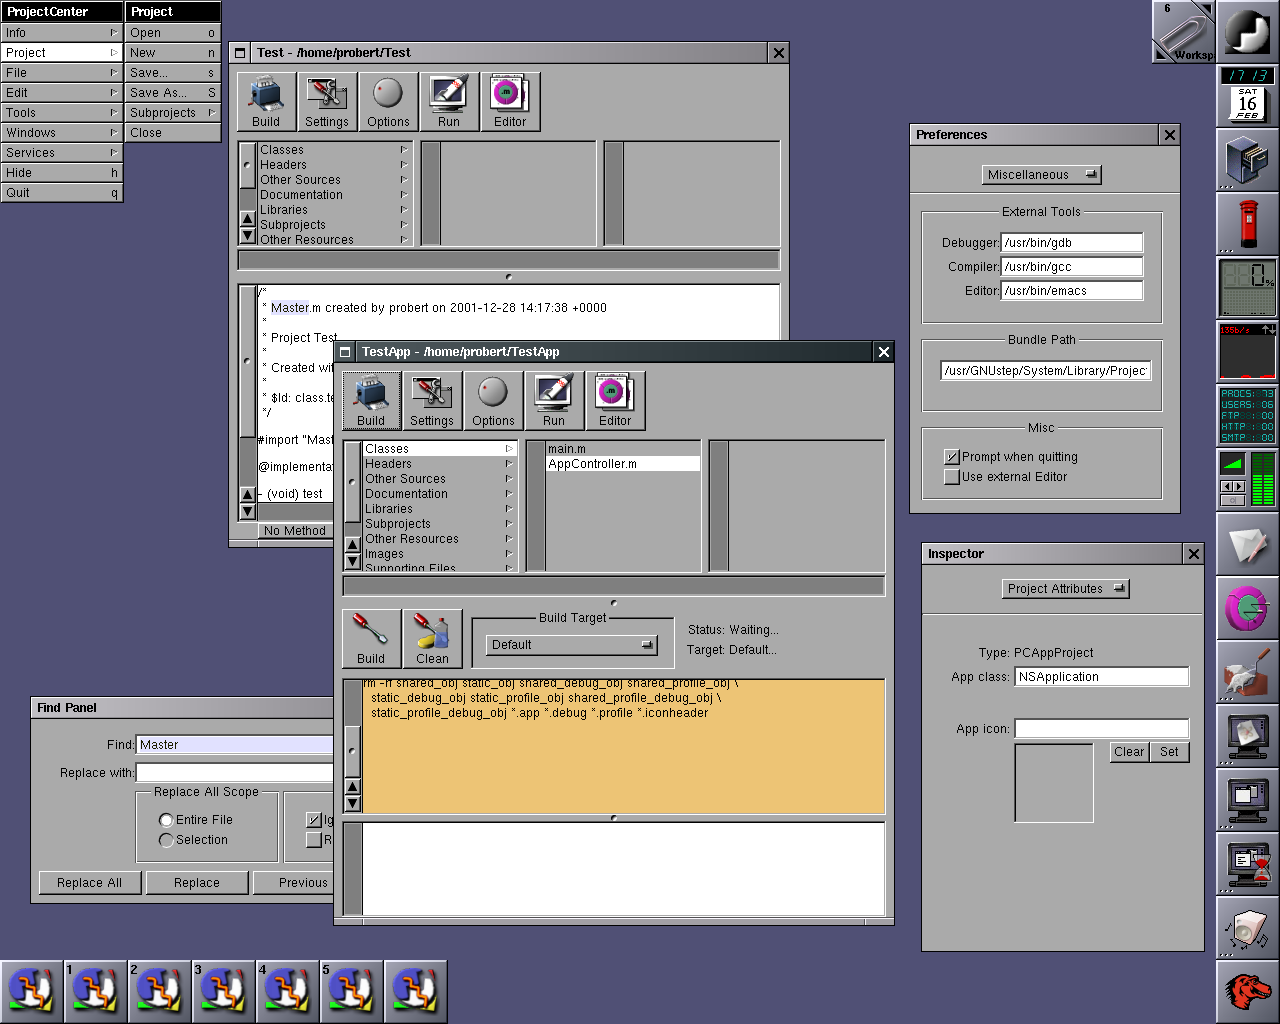Click the Options icon in TestApp window

click(x=493, y=400)
